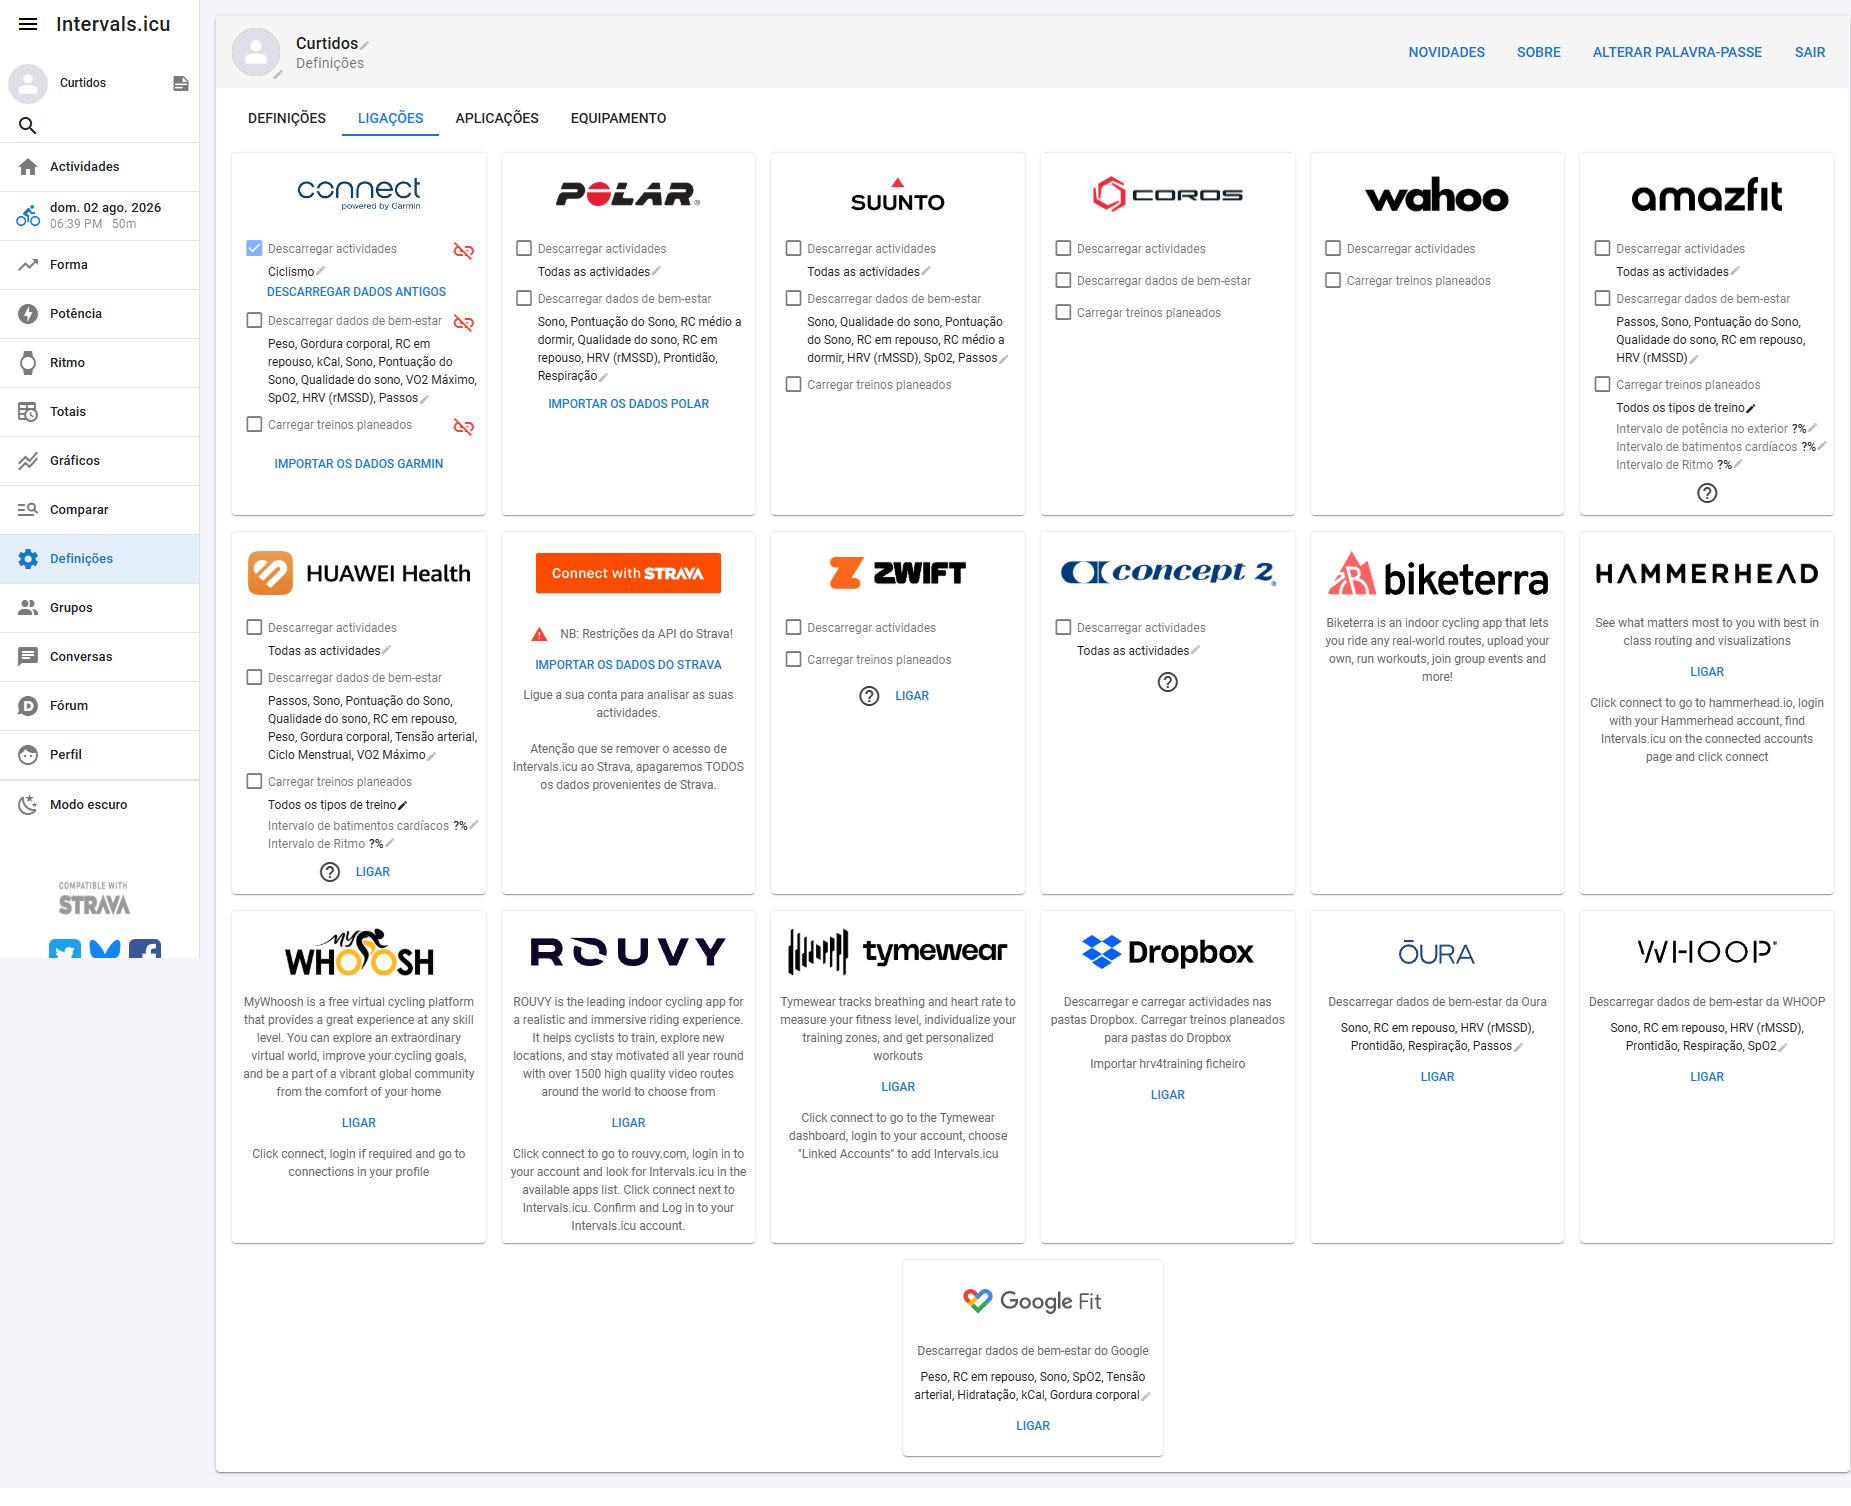Image resolution: width=1851 pixels, height=1506 pixels.
Task: Switch to the LIGAÇÕES tab
Action: pyautogui.click(x=391, y=118)
